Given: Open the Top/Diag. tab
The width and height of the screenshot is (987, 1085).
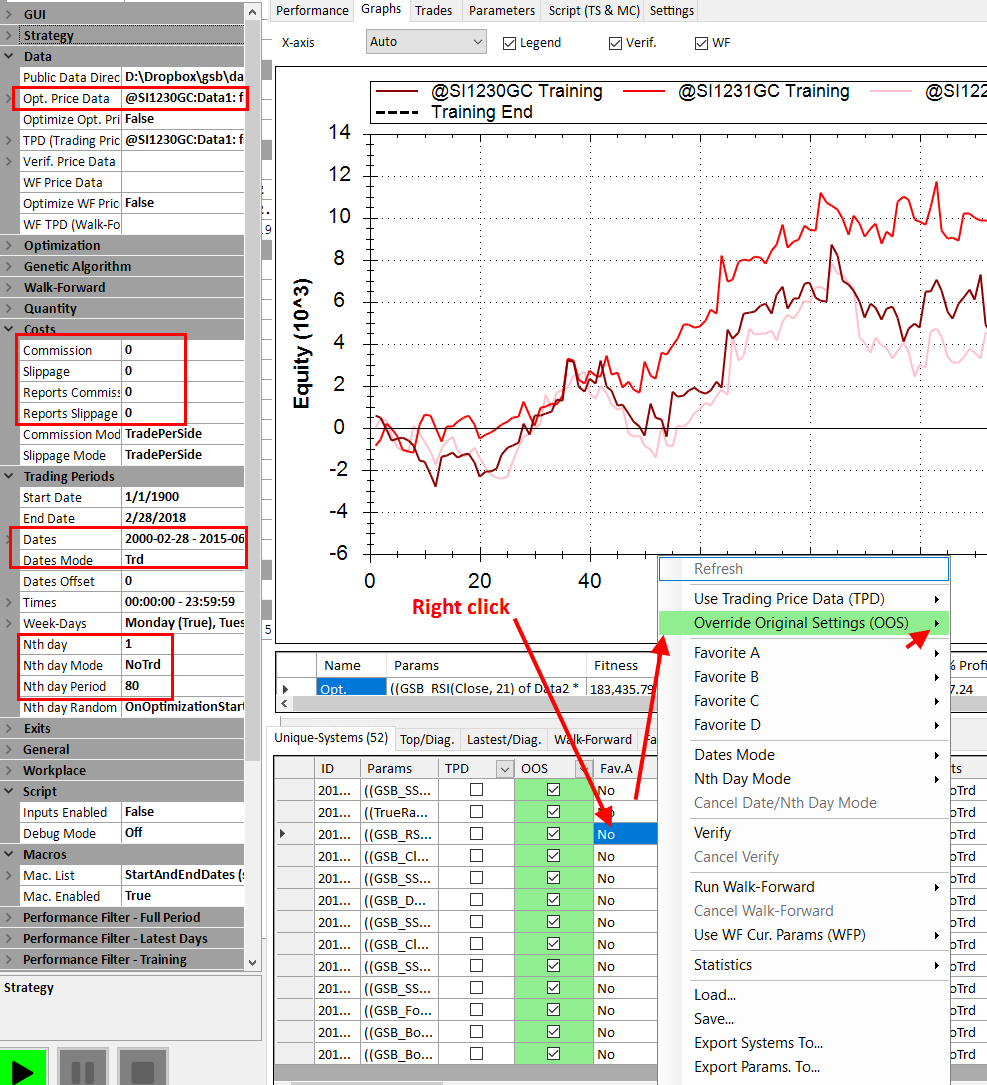Looking at the screenshot, I should pos(427,740).
